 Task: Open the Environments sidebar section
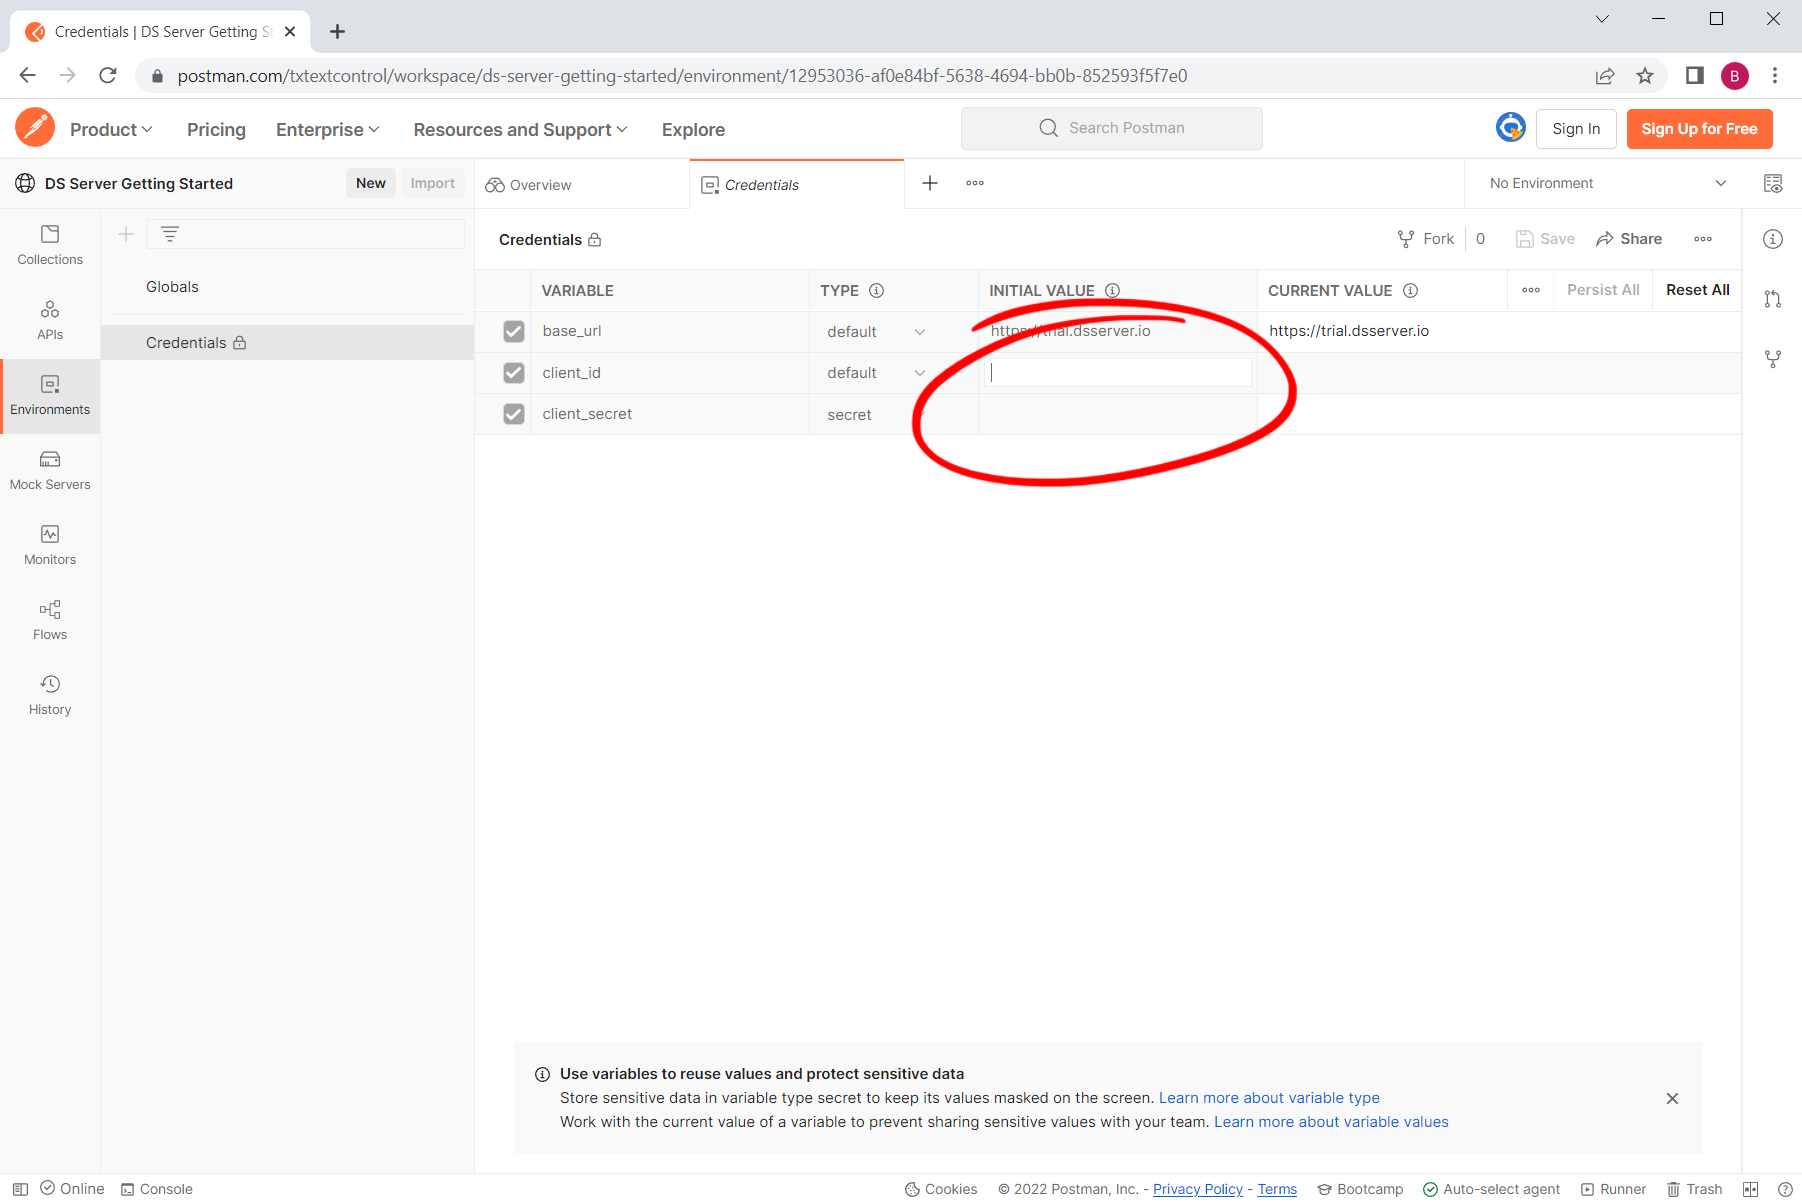(50, 396)
